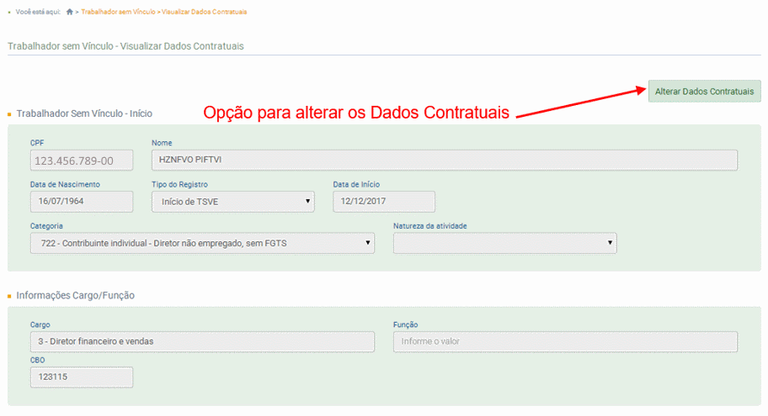This screenshot has width=768, height=416.
Task: Click the Cargo field
Action: (x=202, y=342)
